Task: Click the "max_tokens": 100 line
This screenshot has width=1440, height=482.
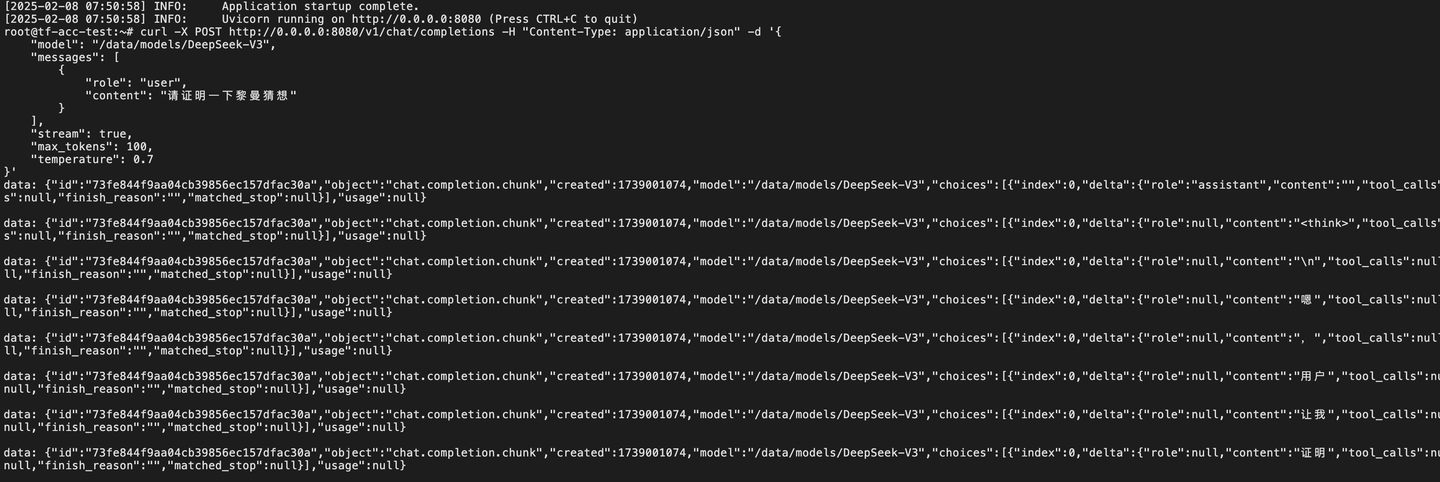Action: [x=91, y=147]
